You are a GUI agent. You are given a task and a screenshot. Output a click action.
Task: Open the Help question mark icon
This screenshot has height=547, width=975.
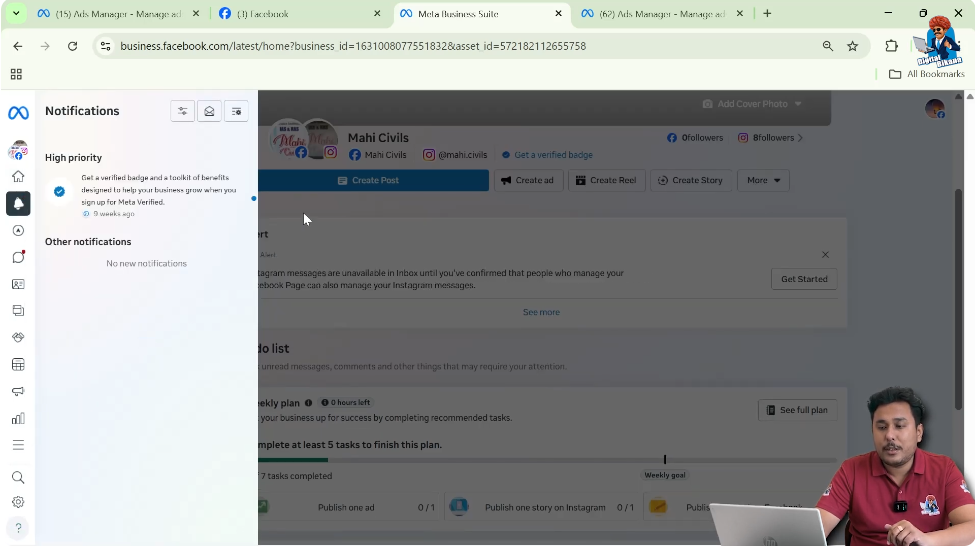coord(18,528)
